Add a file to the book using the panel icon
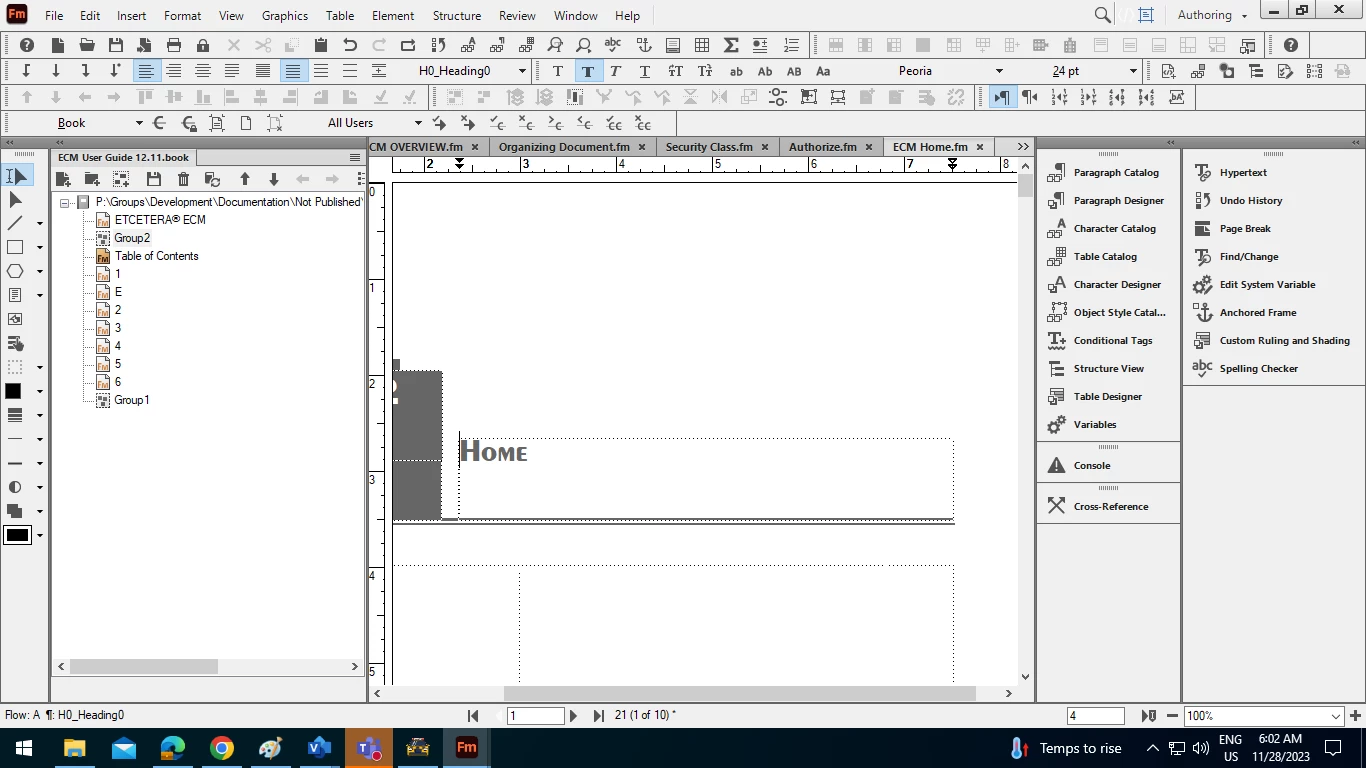The width and height of the screenshot is (1366, 768). 63,179
